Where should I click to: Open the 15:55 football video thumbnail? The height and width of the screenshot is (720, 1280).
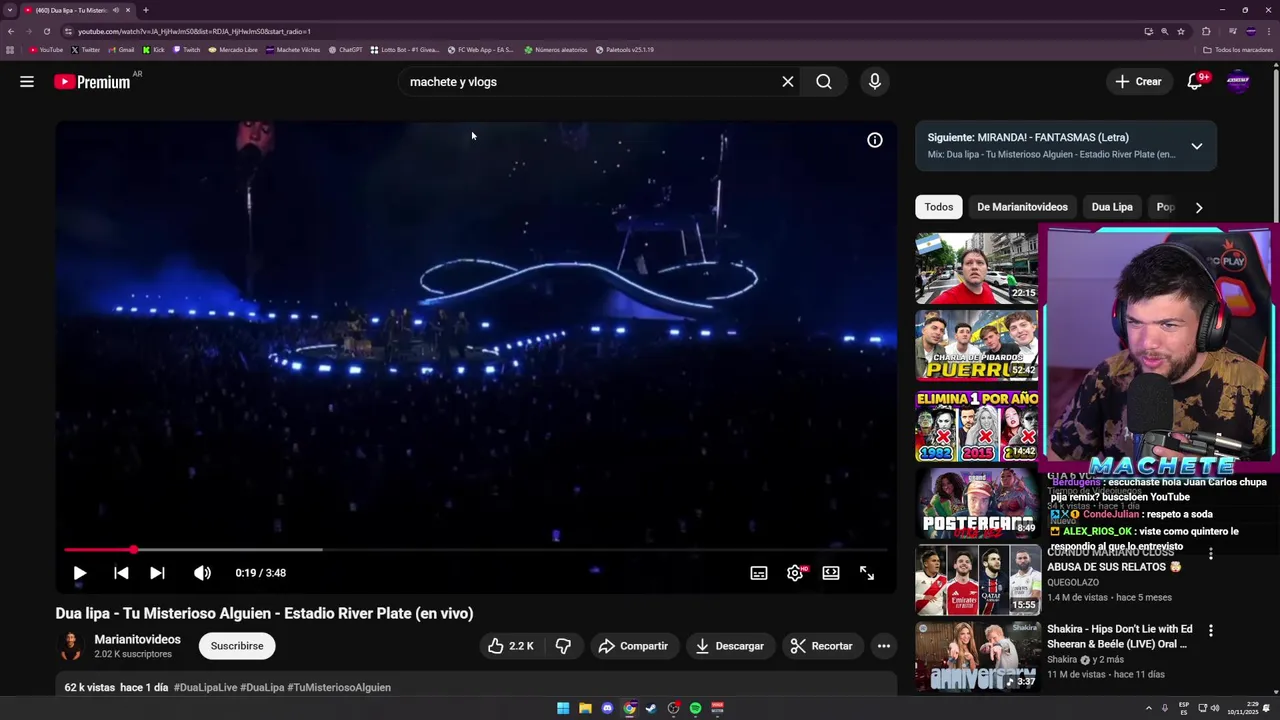pos(977,580)
